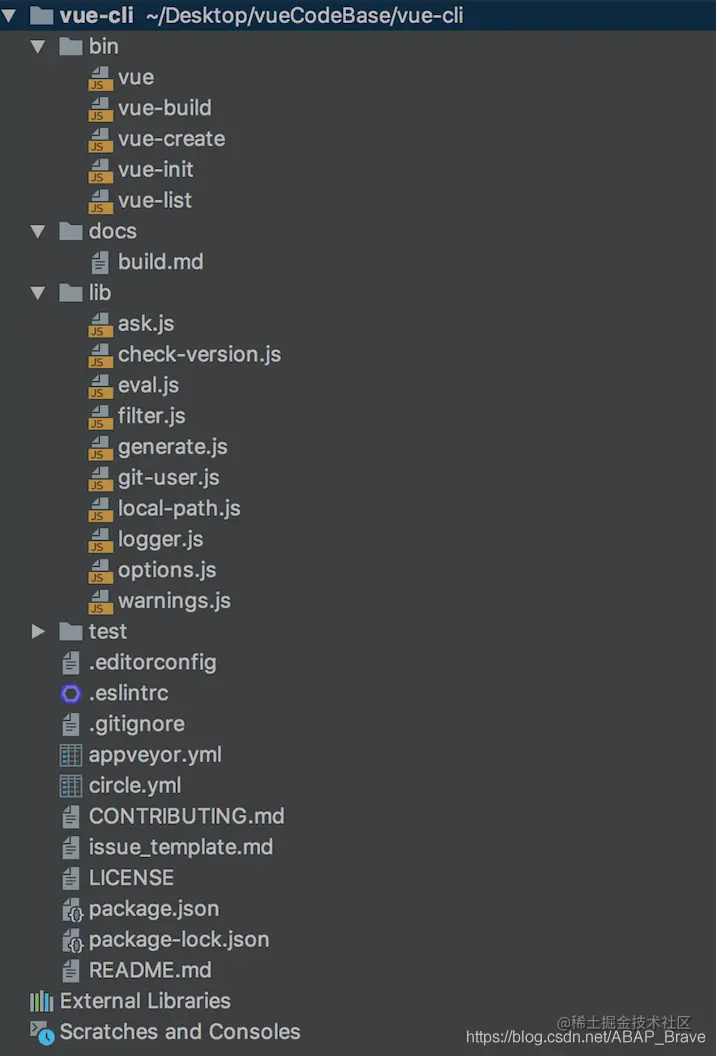Viewport: 716px width, 1056px height.
Task: Select the warnings.js file
Action: pos(174,601)
